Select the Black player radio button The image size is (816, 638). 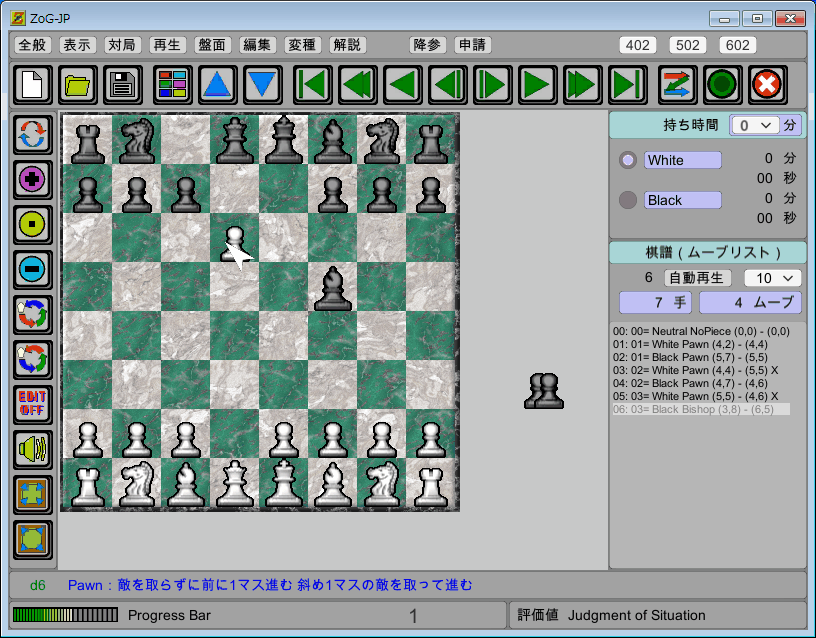(628, 200)
